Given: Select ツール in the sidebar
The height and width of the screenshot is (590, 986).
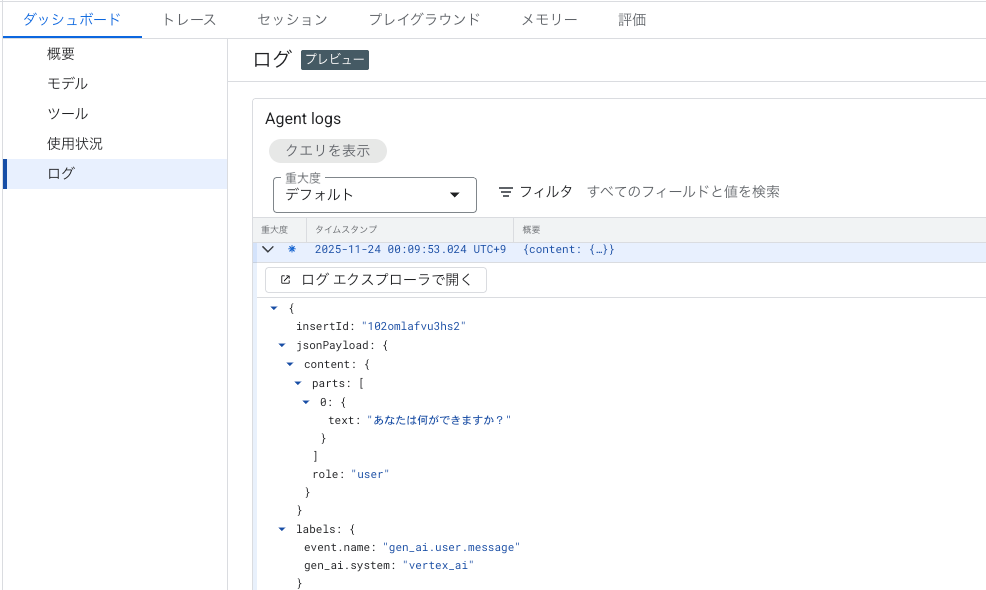Looking at the screenshot, I should pos(68,114).
